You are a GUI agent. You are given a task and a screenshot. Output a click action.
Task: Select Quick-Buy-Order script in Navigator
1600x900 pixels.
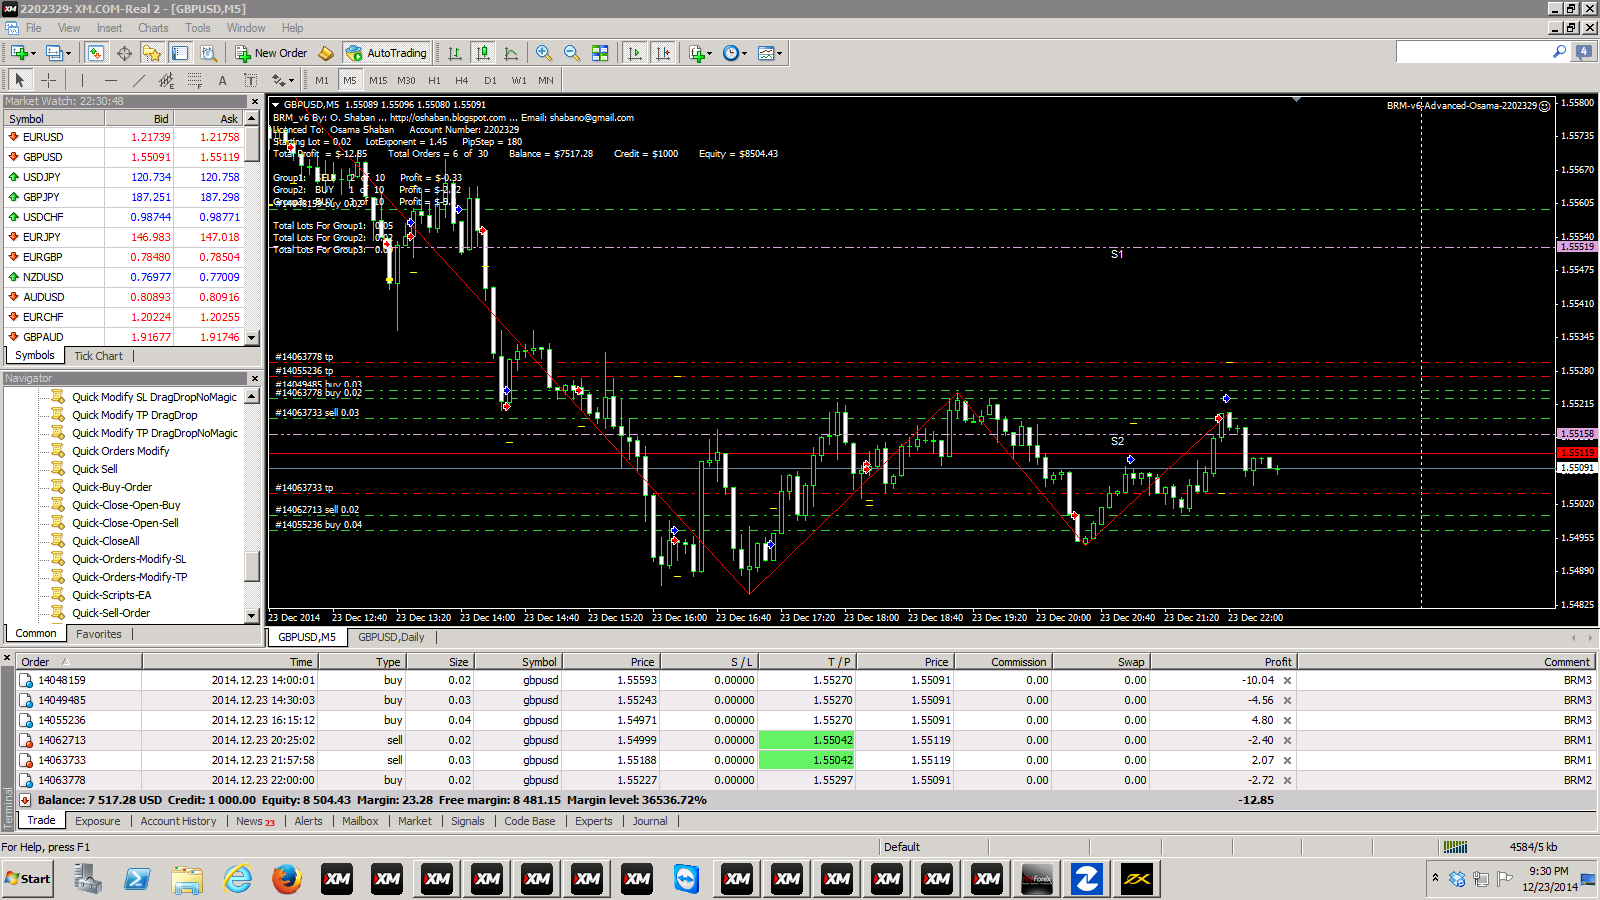tap(112, 487)
